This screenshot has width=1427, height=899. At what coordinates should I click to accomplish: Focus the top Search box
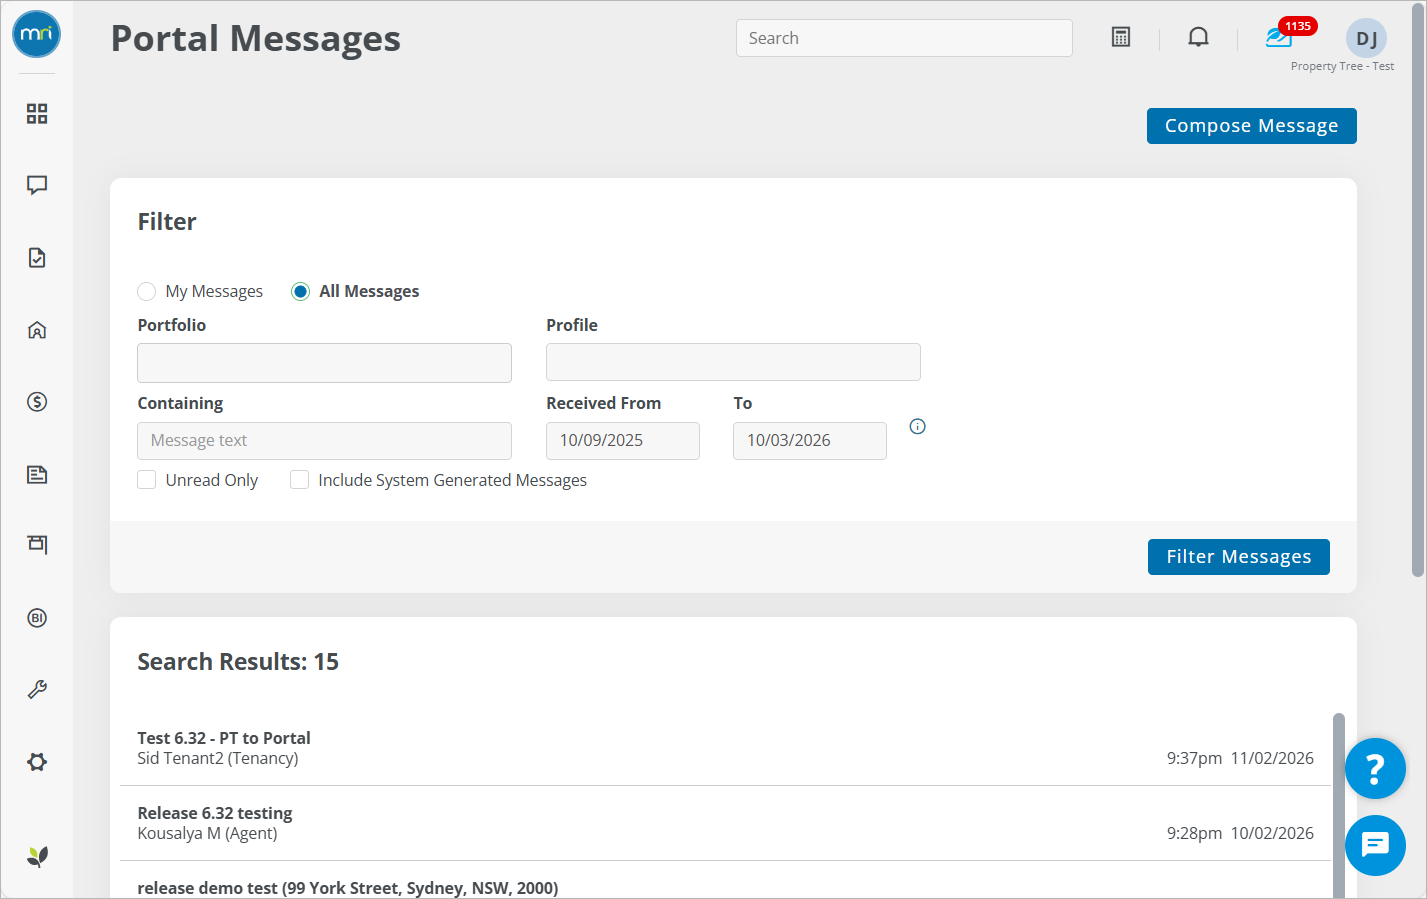pyautogui.click(x=904, y=38)
